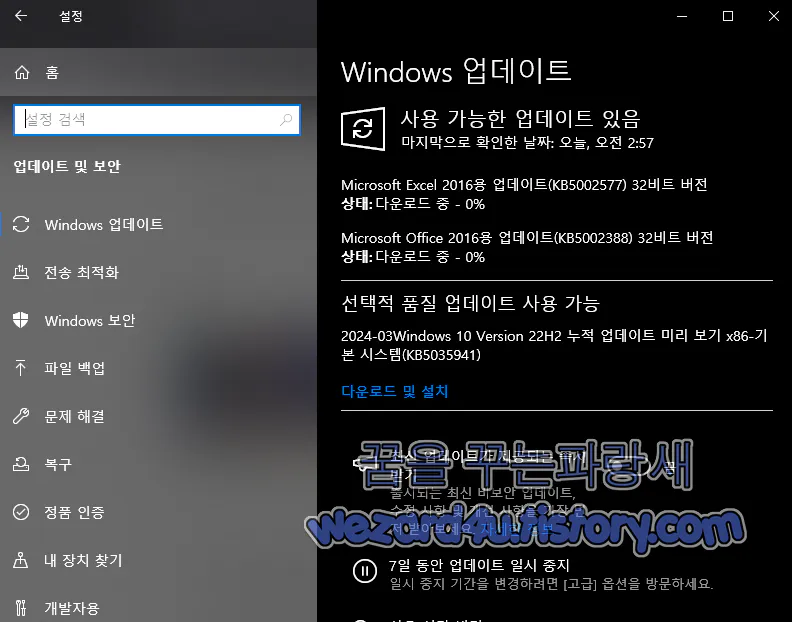
Task: Click the large update status refresh icon
Action: [x=363, y=129]
